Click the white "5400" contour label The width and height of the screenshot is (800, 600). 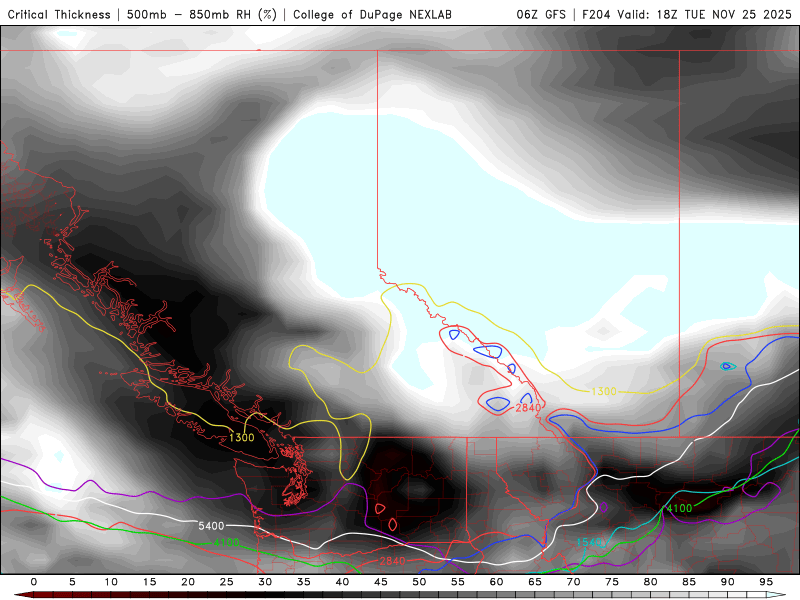211,526
